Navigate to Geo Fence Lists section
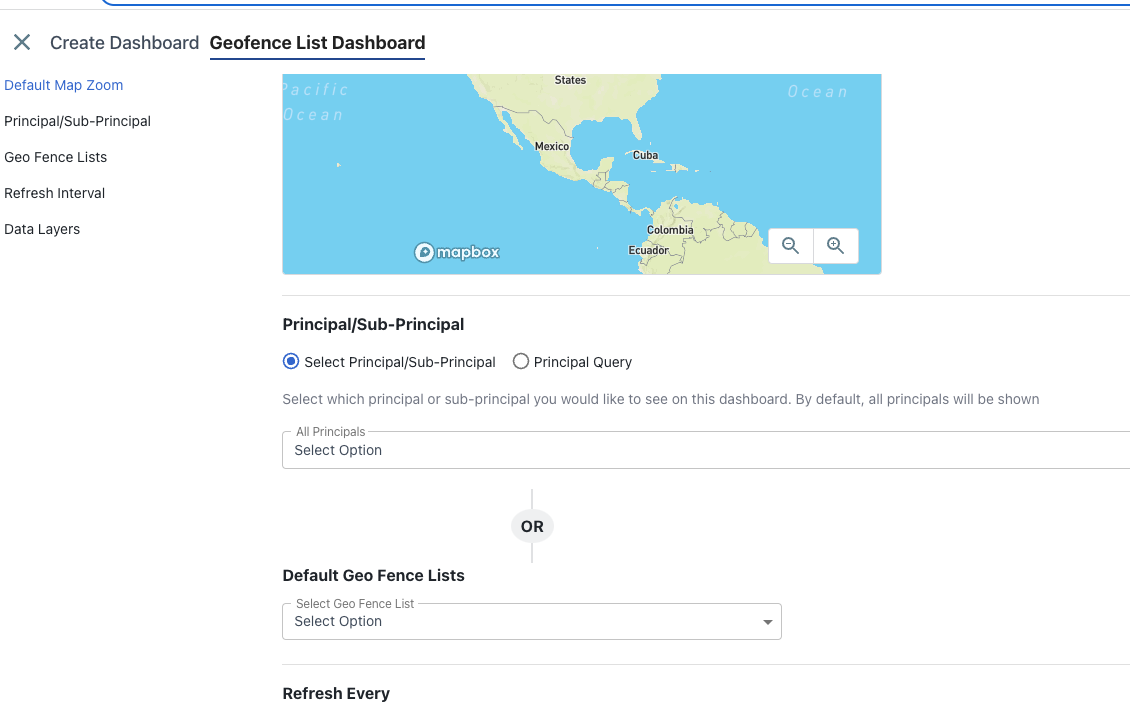 (x=55, y=157)
